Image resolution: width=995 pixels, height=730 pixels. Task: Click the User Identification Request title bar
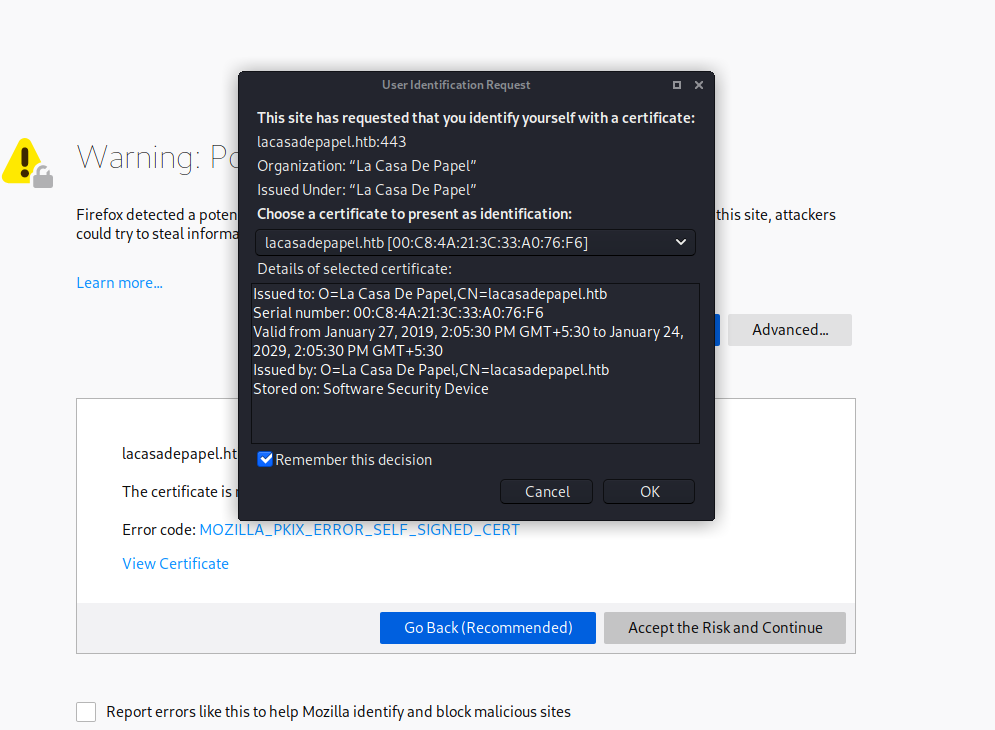pyautogui.click(x=456, y=85)
